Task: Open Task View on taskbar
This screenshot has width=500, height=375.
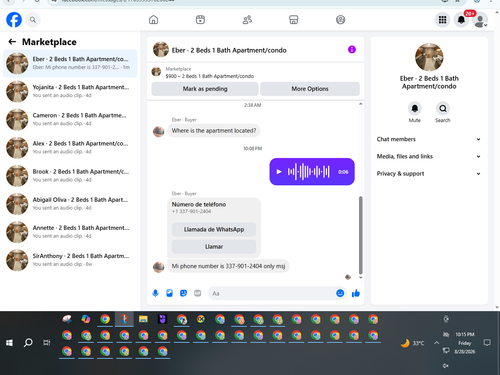Action: [x=47, y=342]
